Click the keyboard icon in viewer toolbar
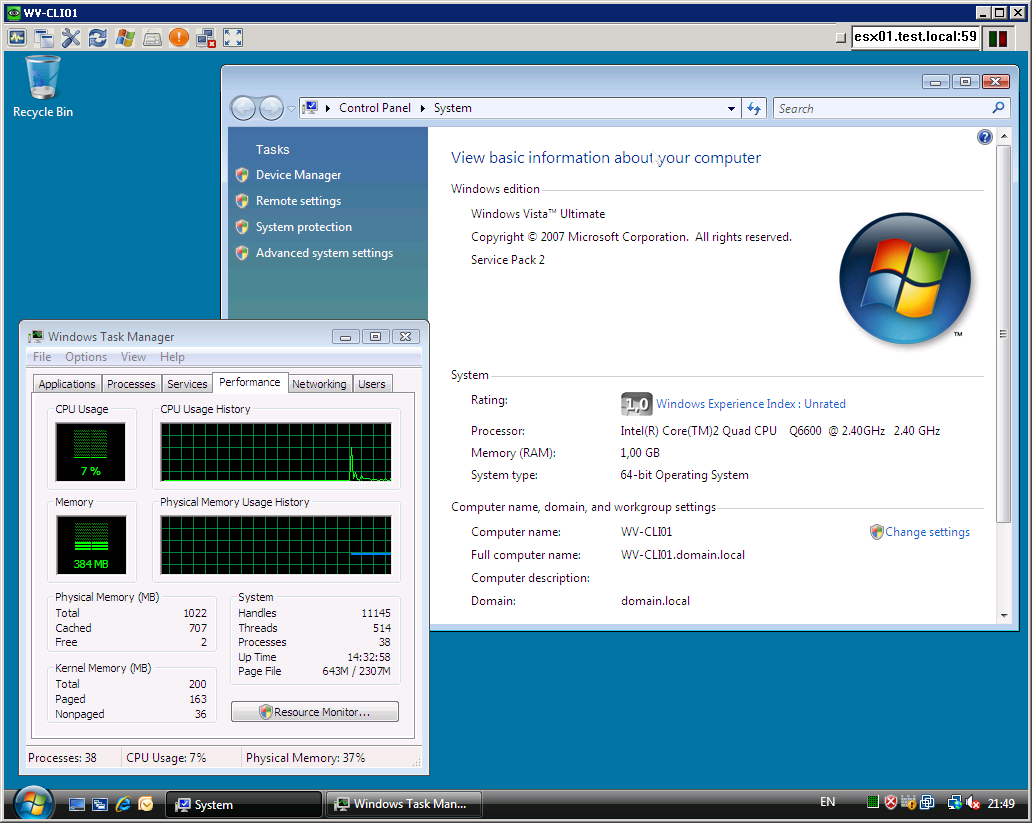 [152, 38]
